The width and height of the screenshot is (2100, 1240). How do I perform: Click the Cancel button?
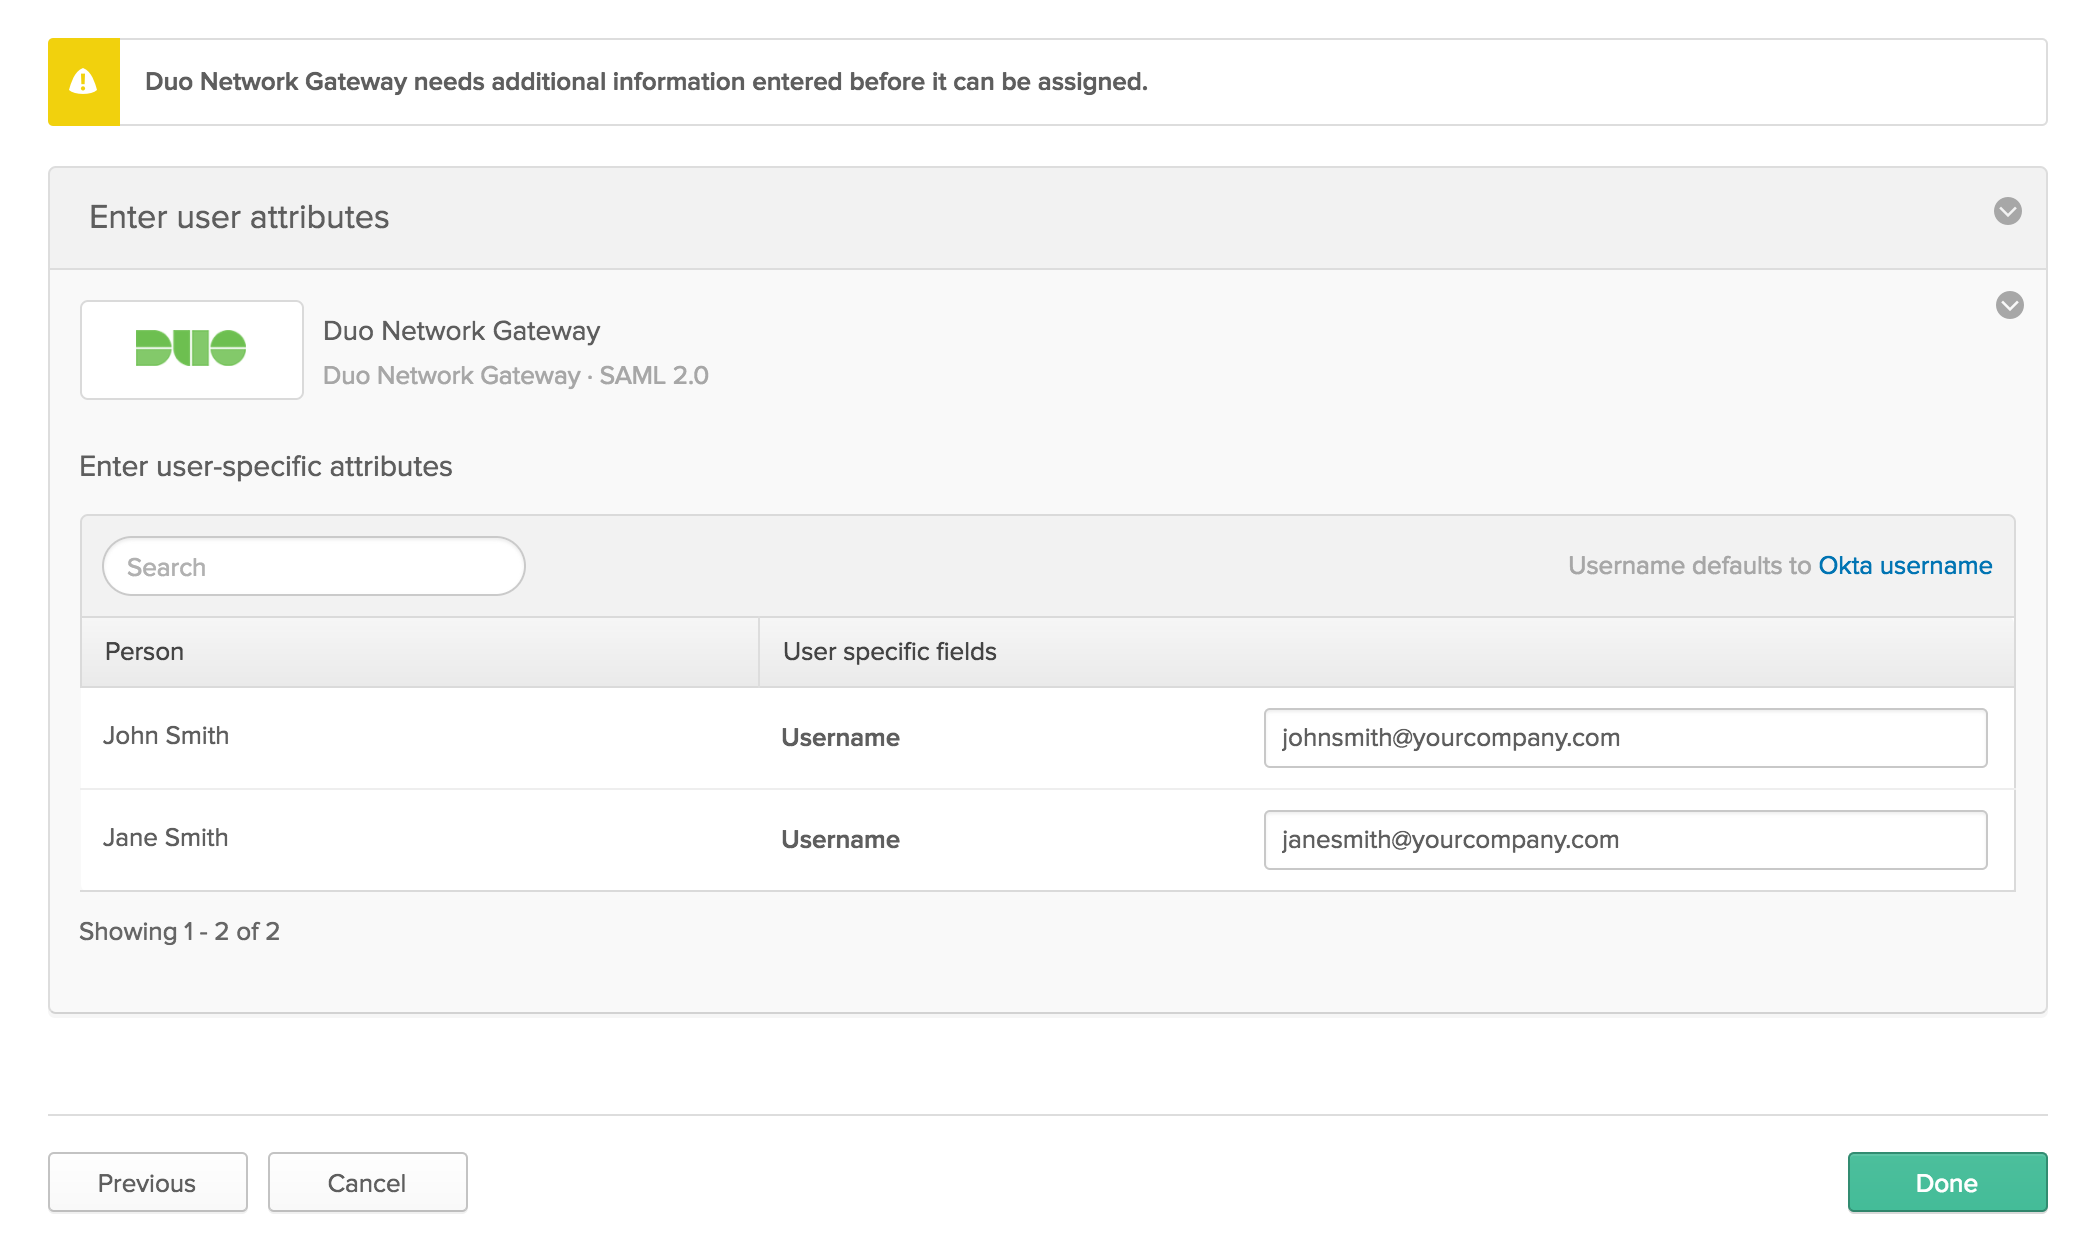[x=368, y=1182]
